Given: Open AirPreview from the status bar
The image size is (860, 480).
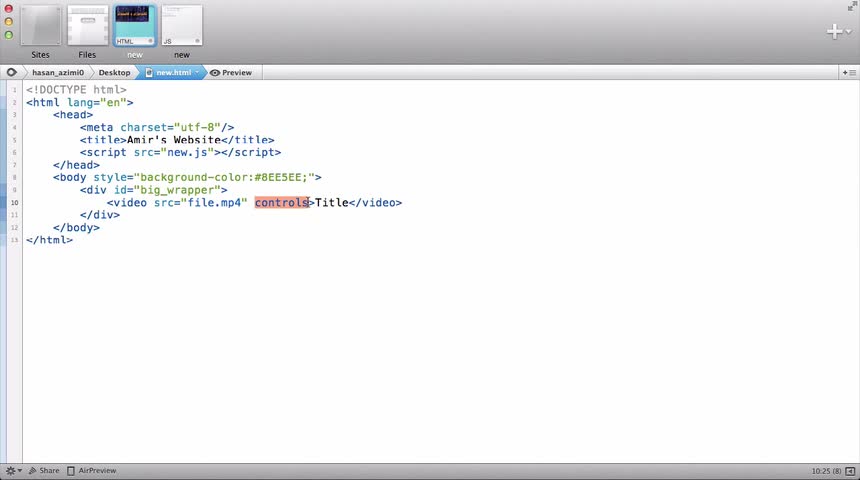Looking at the screenshot, I should coord(92,471).
